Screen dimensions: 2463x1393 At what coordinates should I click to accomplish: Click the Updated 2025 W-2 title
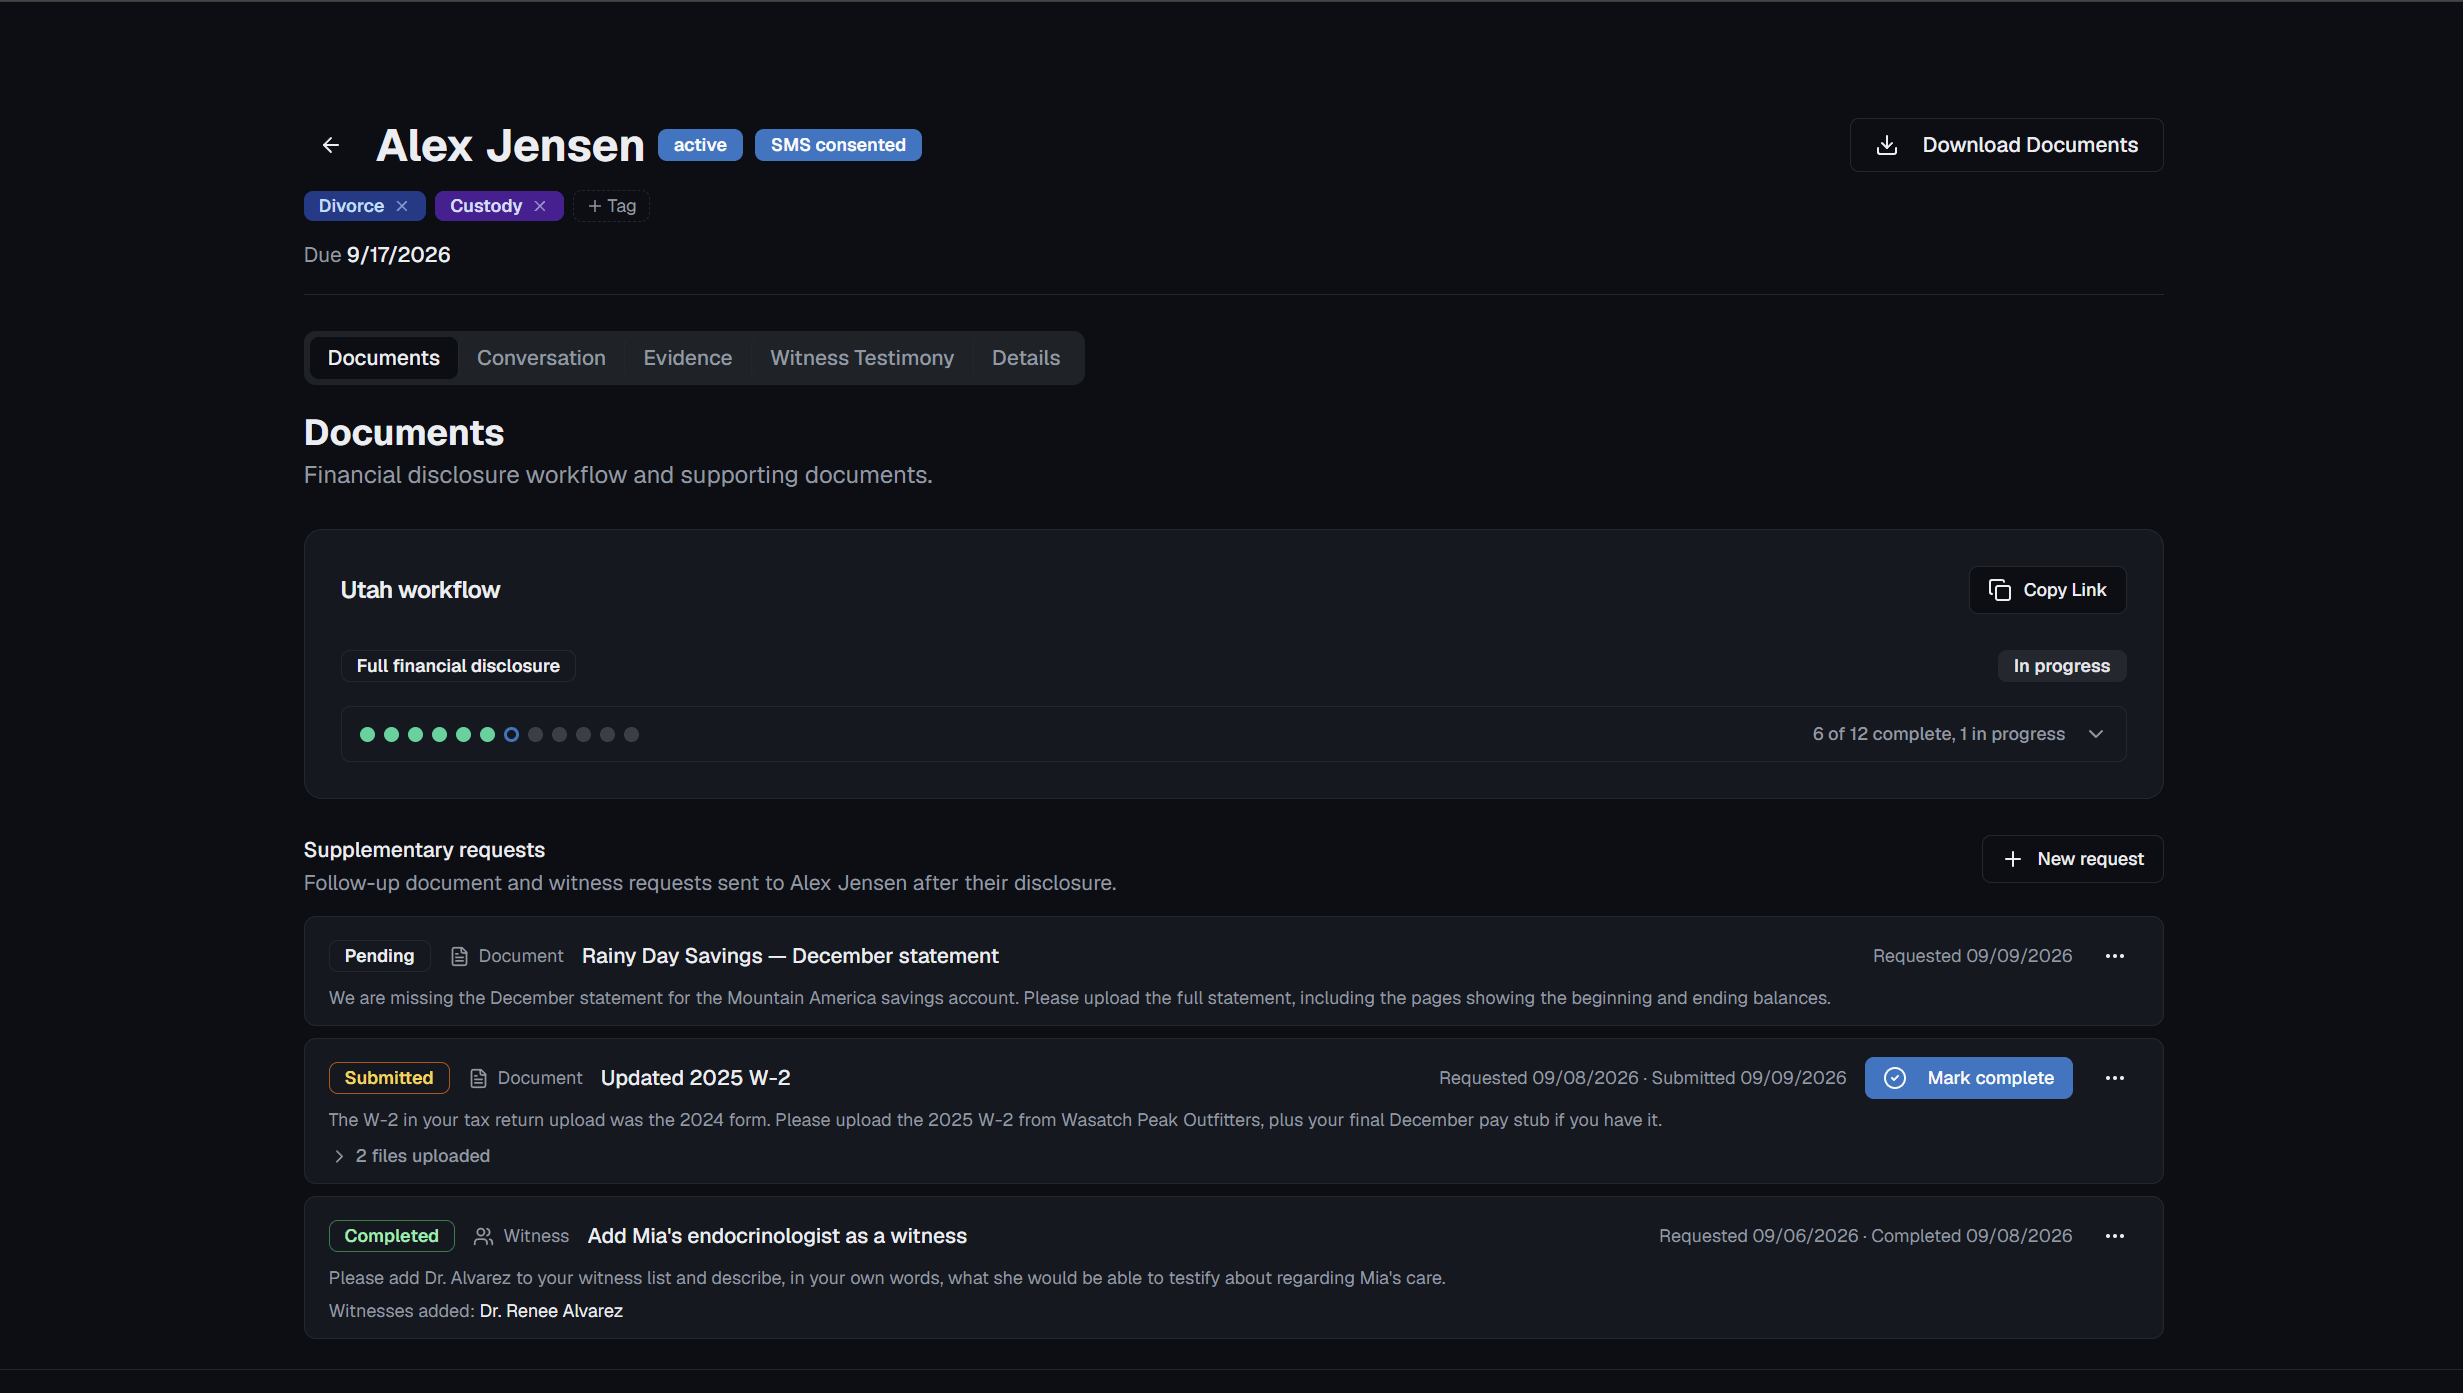click(695, 1078)
